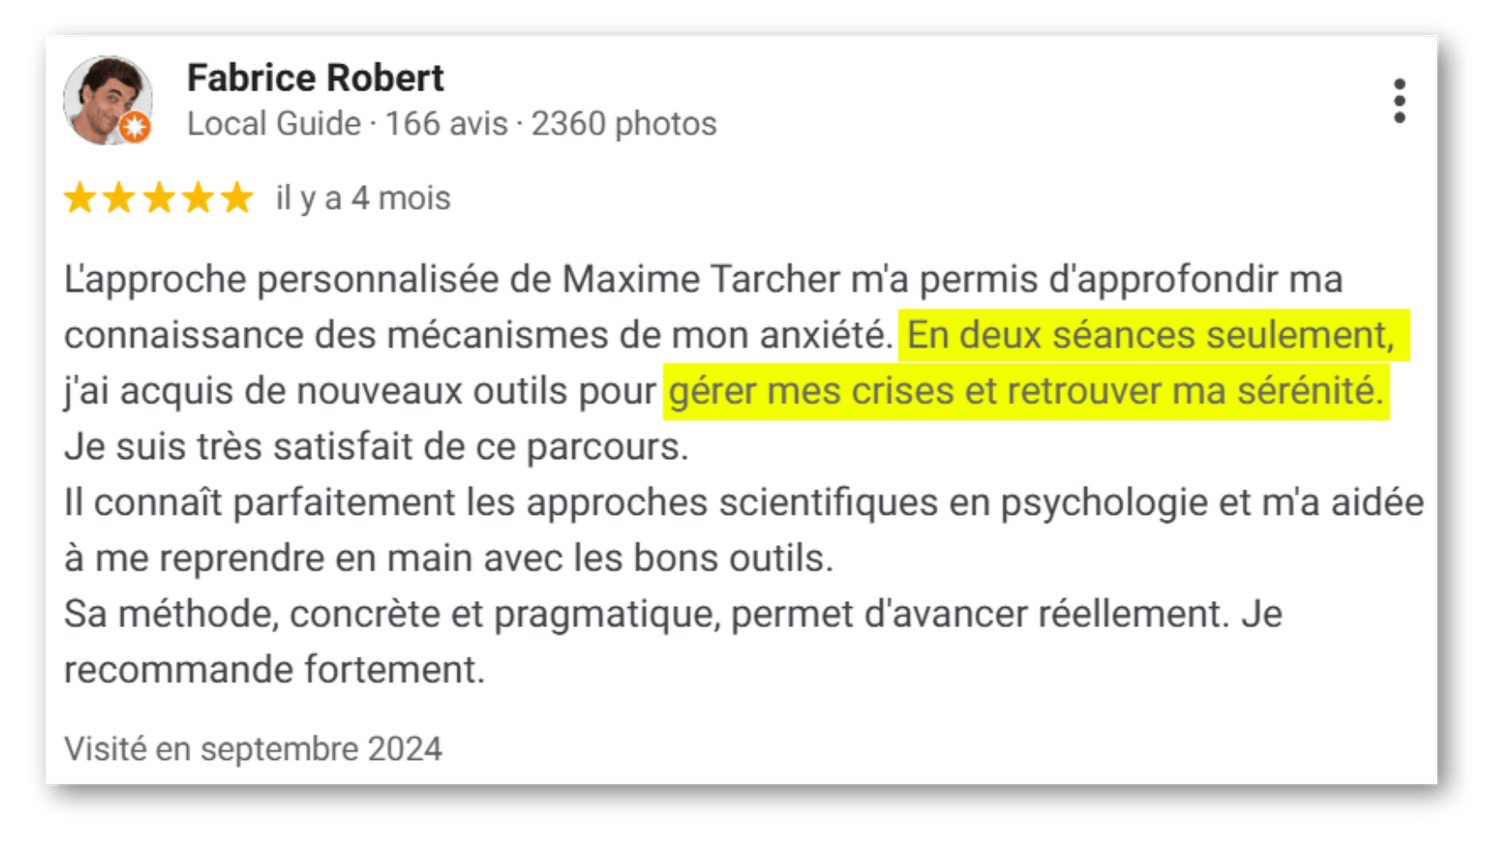Screen dimensions: 1500x846
Task: Click the words "recommande fortement"
Action: point(274,670)
